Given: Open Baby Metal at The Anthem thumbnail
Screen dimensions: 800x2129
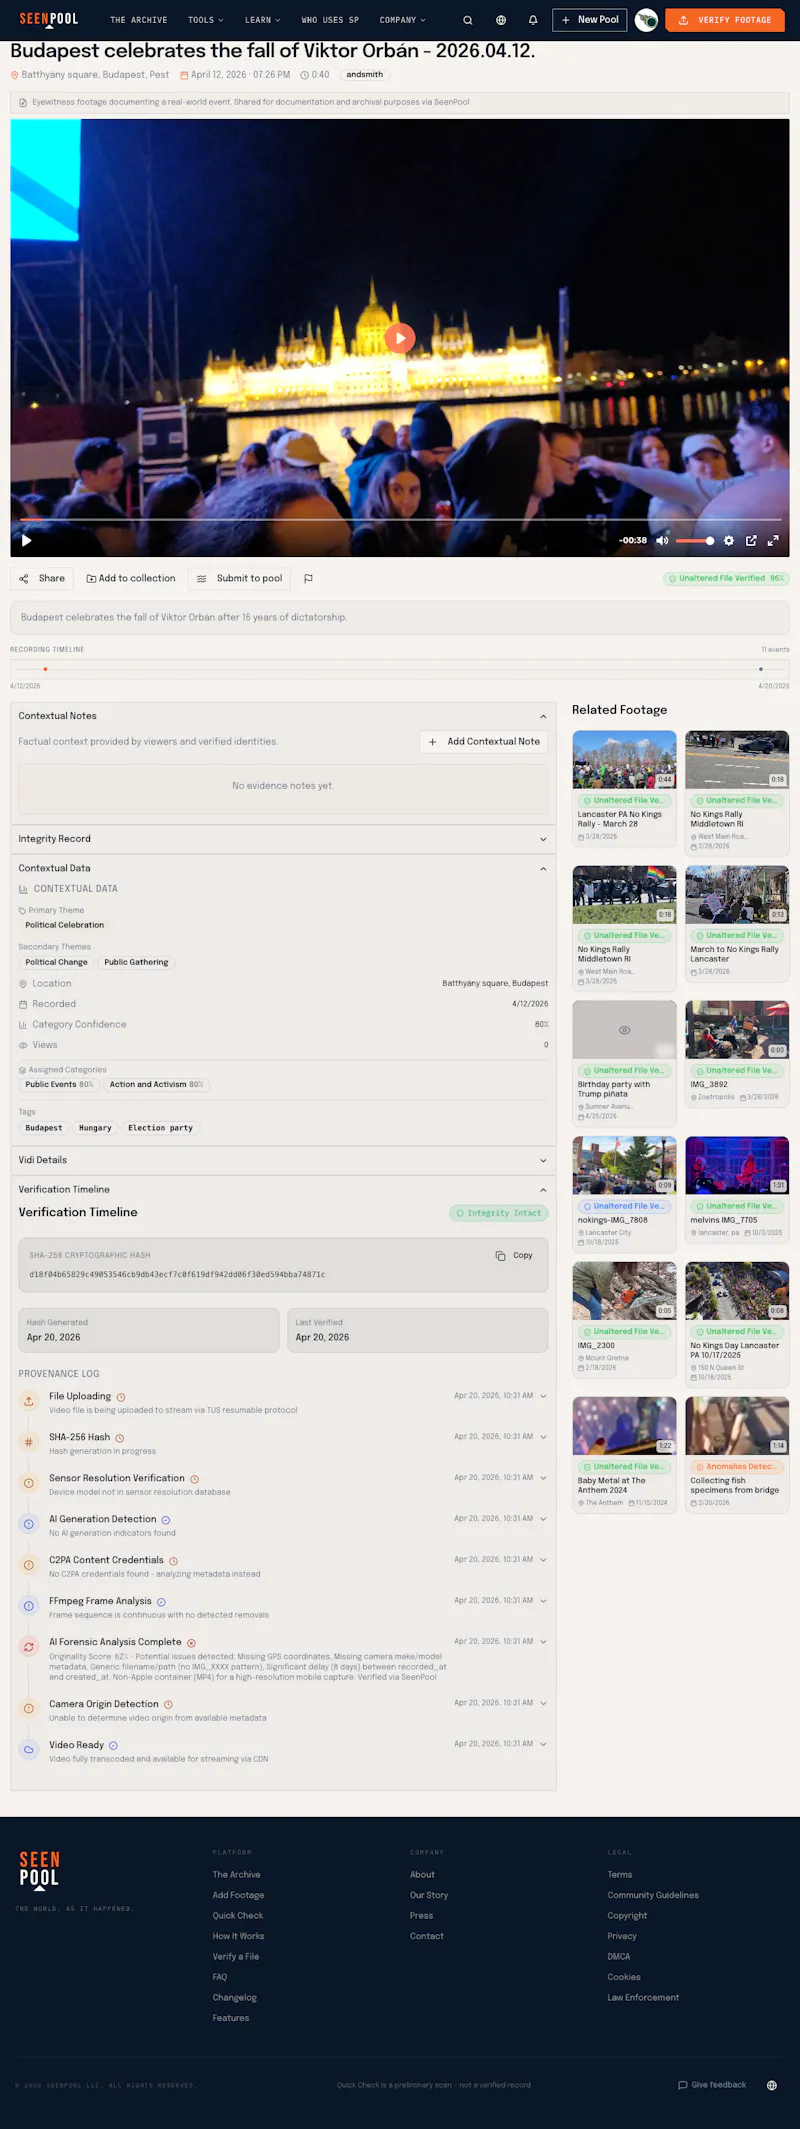Looking at the screenshot, I should pyautogui.click(x=624, y=1426).
